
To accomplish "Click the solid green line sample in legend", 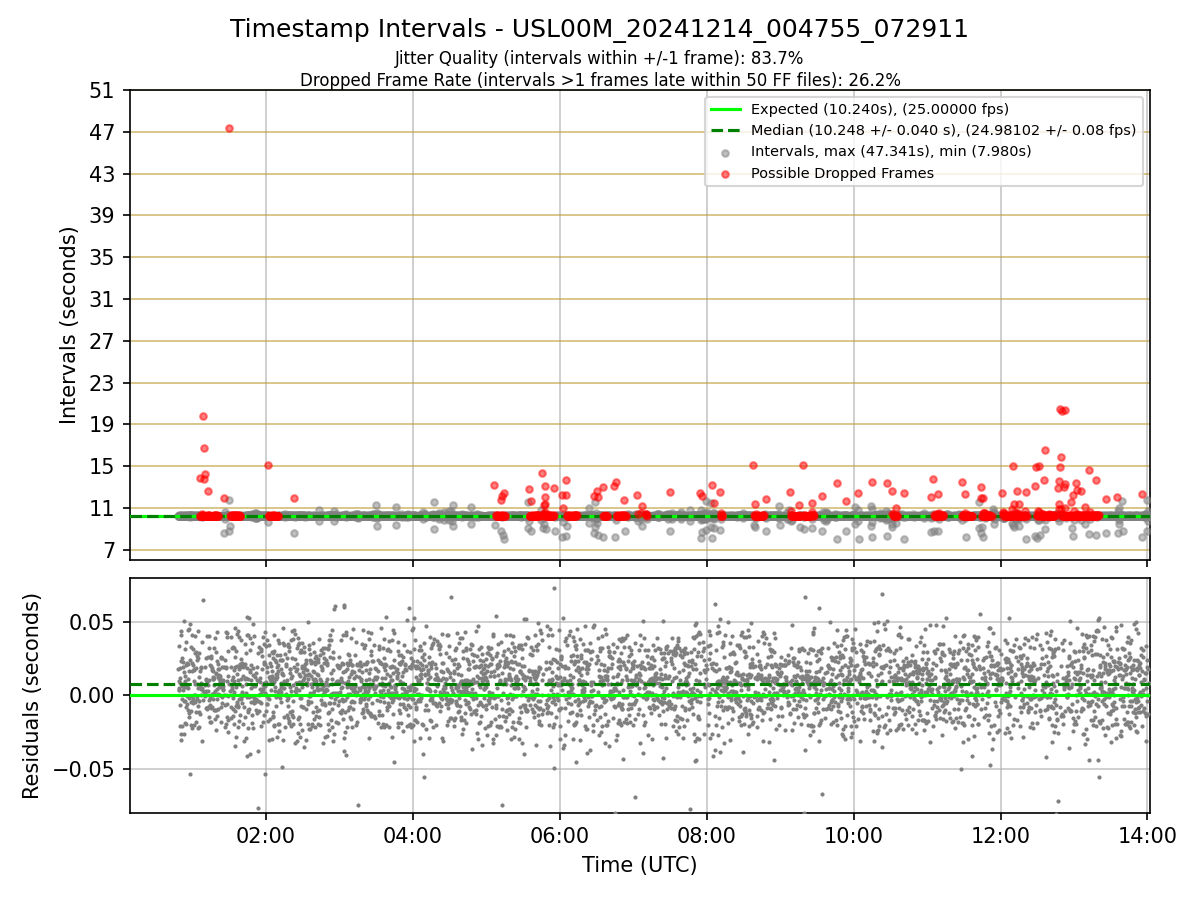I will coord(727,109).
